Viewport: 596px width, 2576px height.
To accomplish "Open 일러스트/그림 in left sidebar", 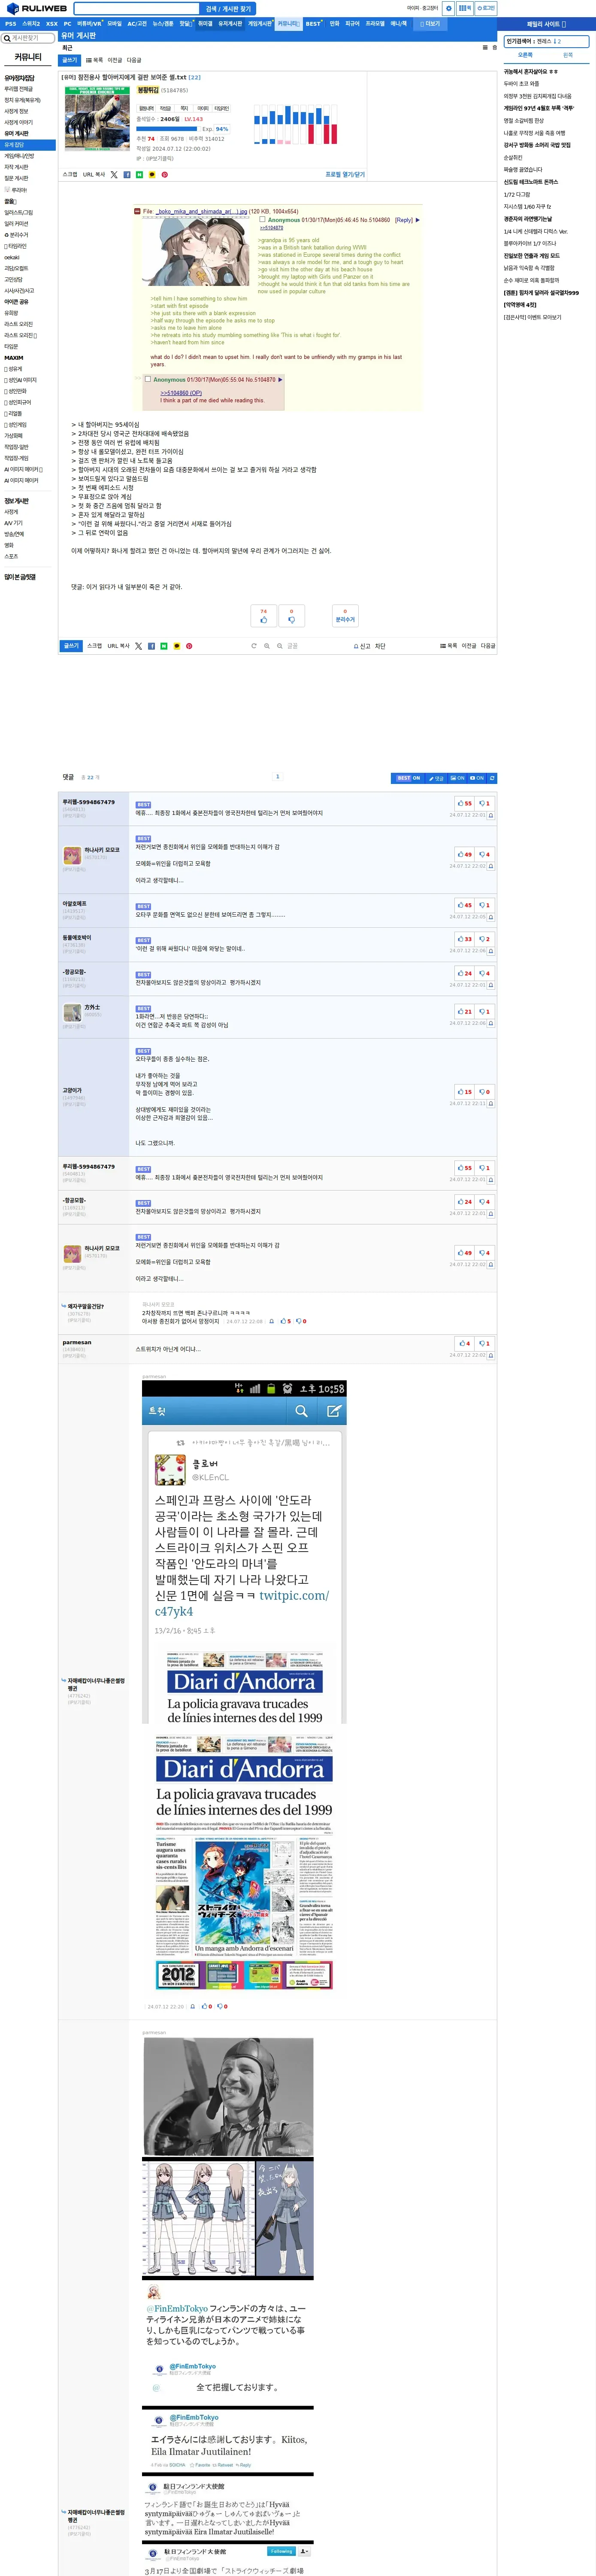I will [18, 212].
